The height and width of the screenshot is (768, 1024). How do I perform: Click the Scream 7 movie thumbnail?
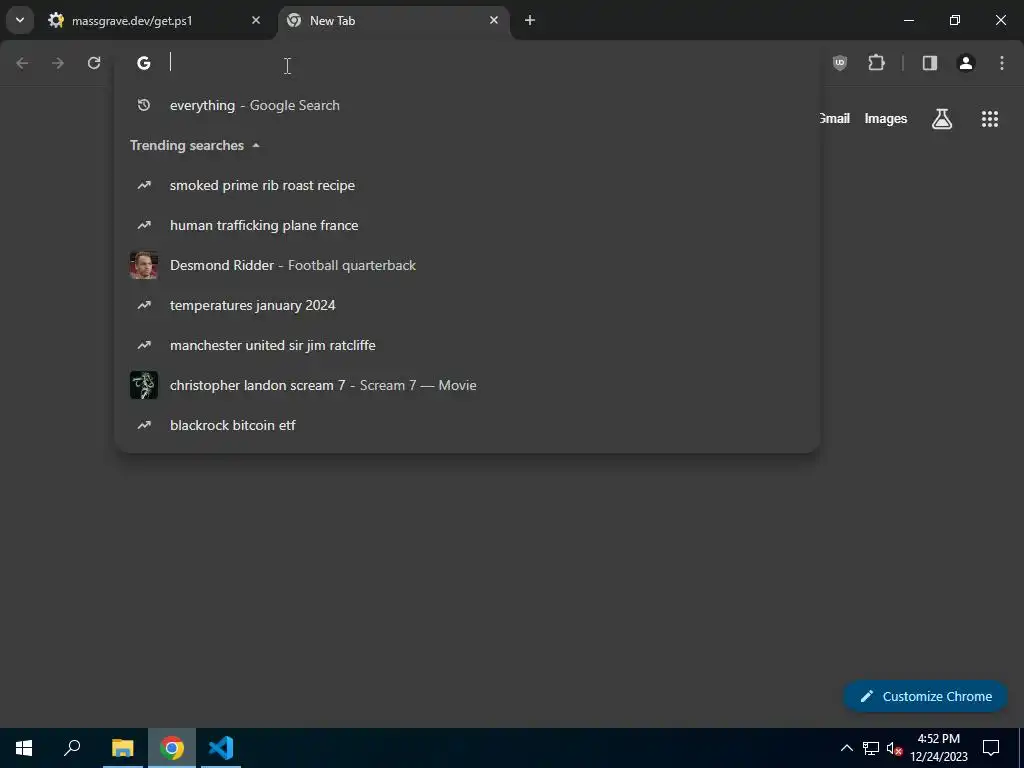144,385
